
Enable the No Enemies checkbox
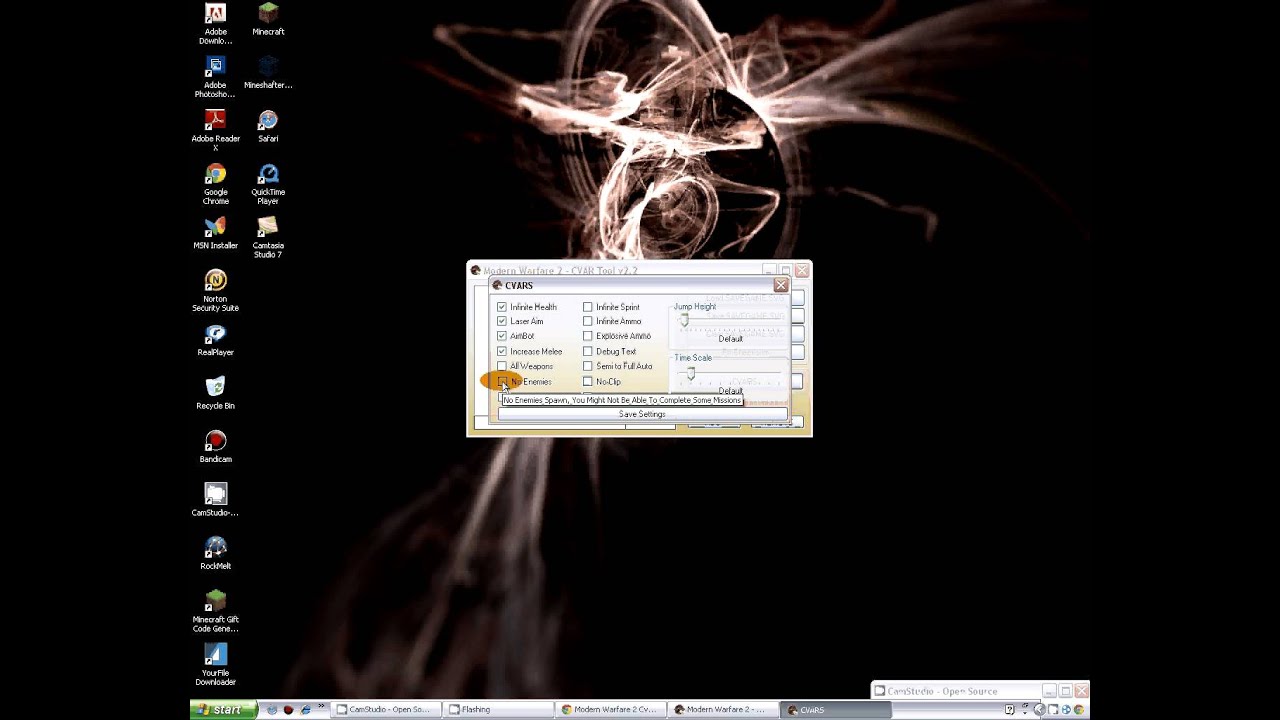pyautogui.click(x=502, y=381)
